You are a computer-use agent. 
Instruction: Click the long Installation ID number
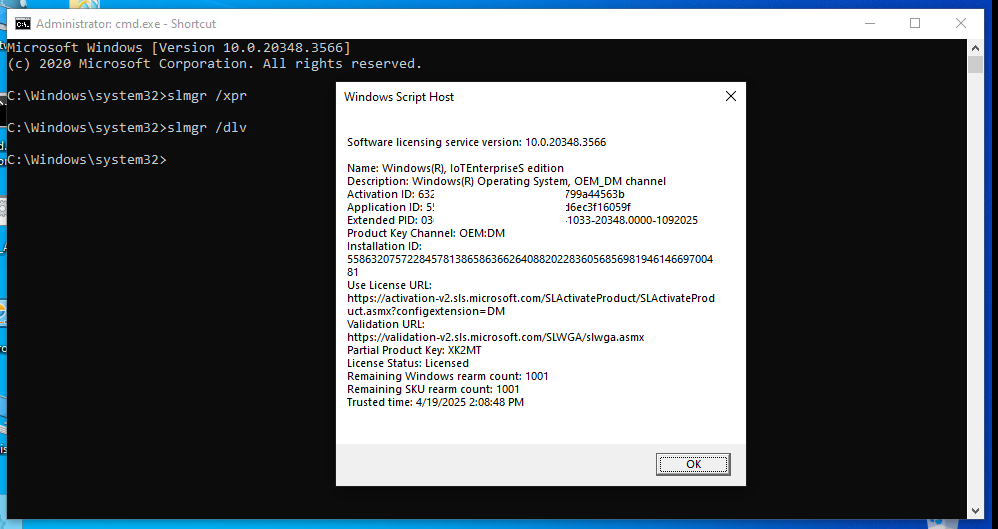(530, 265)
